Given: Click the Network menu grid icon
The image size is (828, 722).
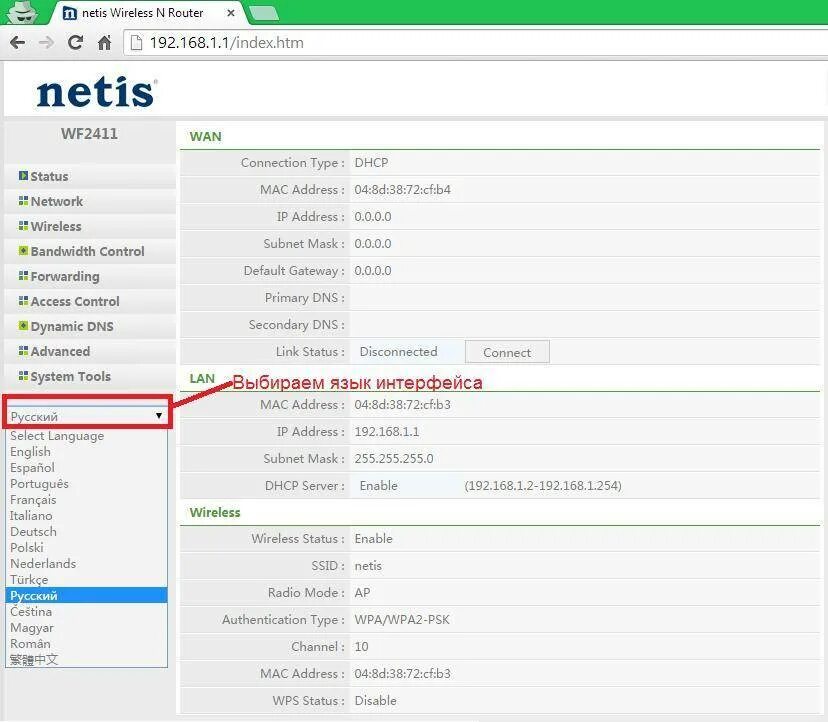Looking at the screenshot, I should [23, 201].
